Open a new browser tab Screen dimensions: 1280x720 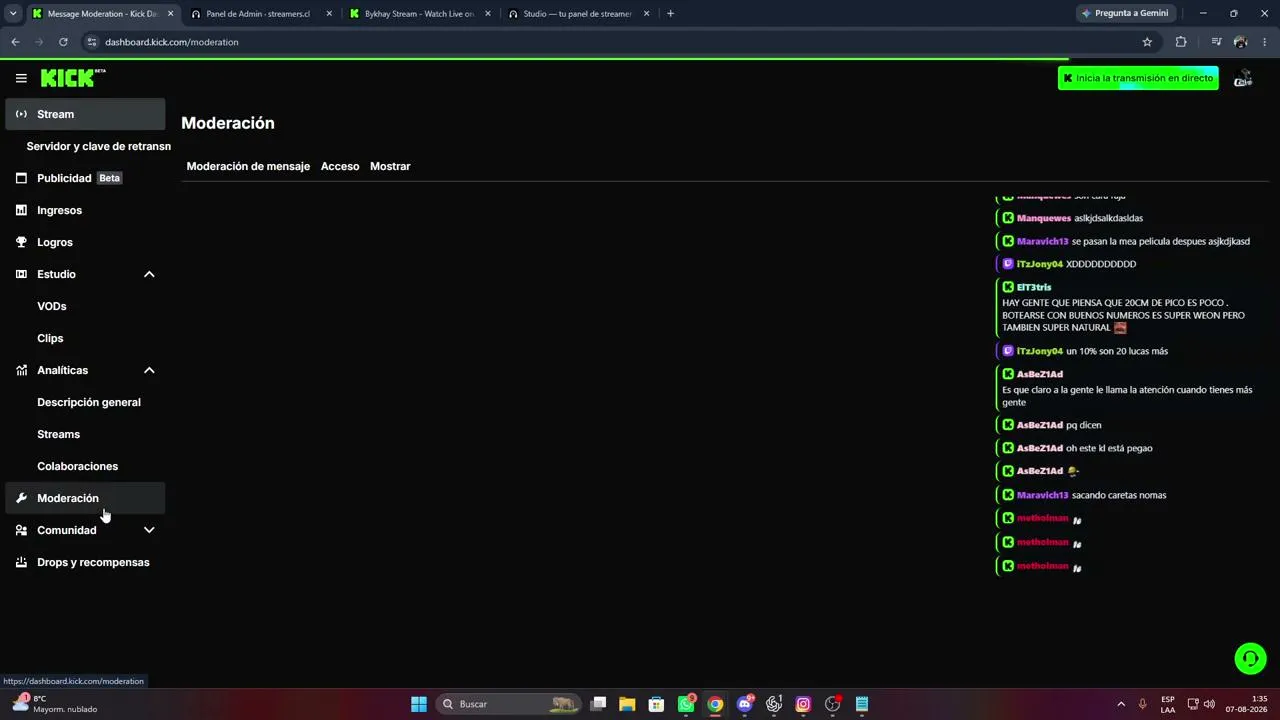pyautogui.click(x=670, y=14)
